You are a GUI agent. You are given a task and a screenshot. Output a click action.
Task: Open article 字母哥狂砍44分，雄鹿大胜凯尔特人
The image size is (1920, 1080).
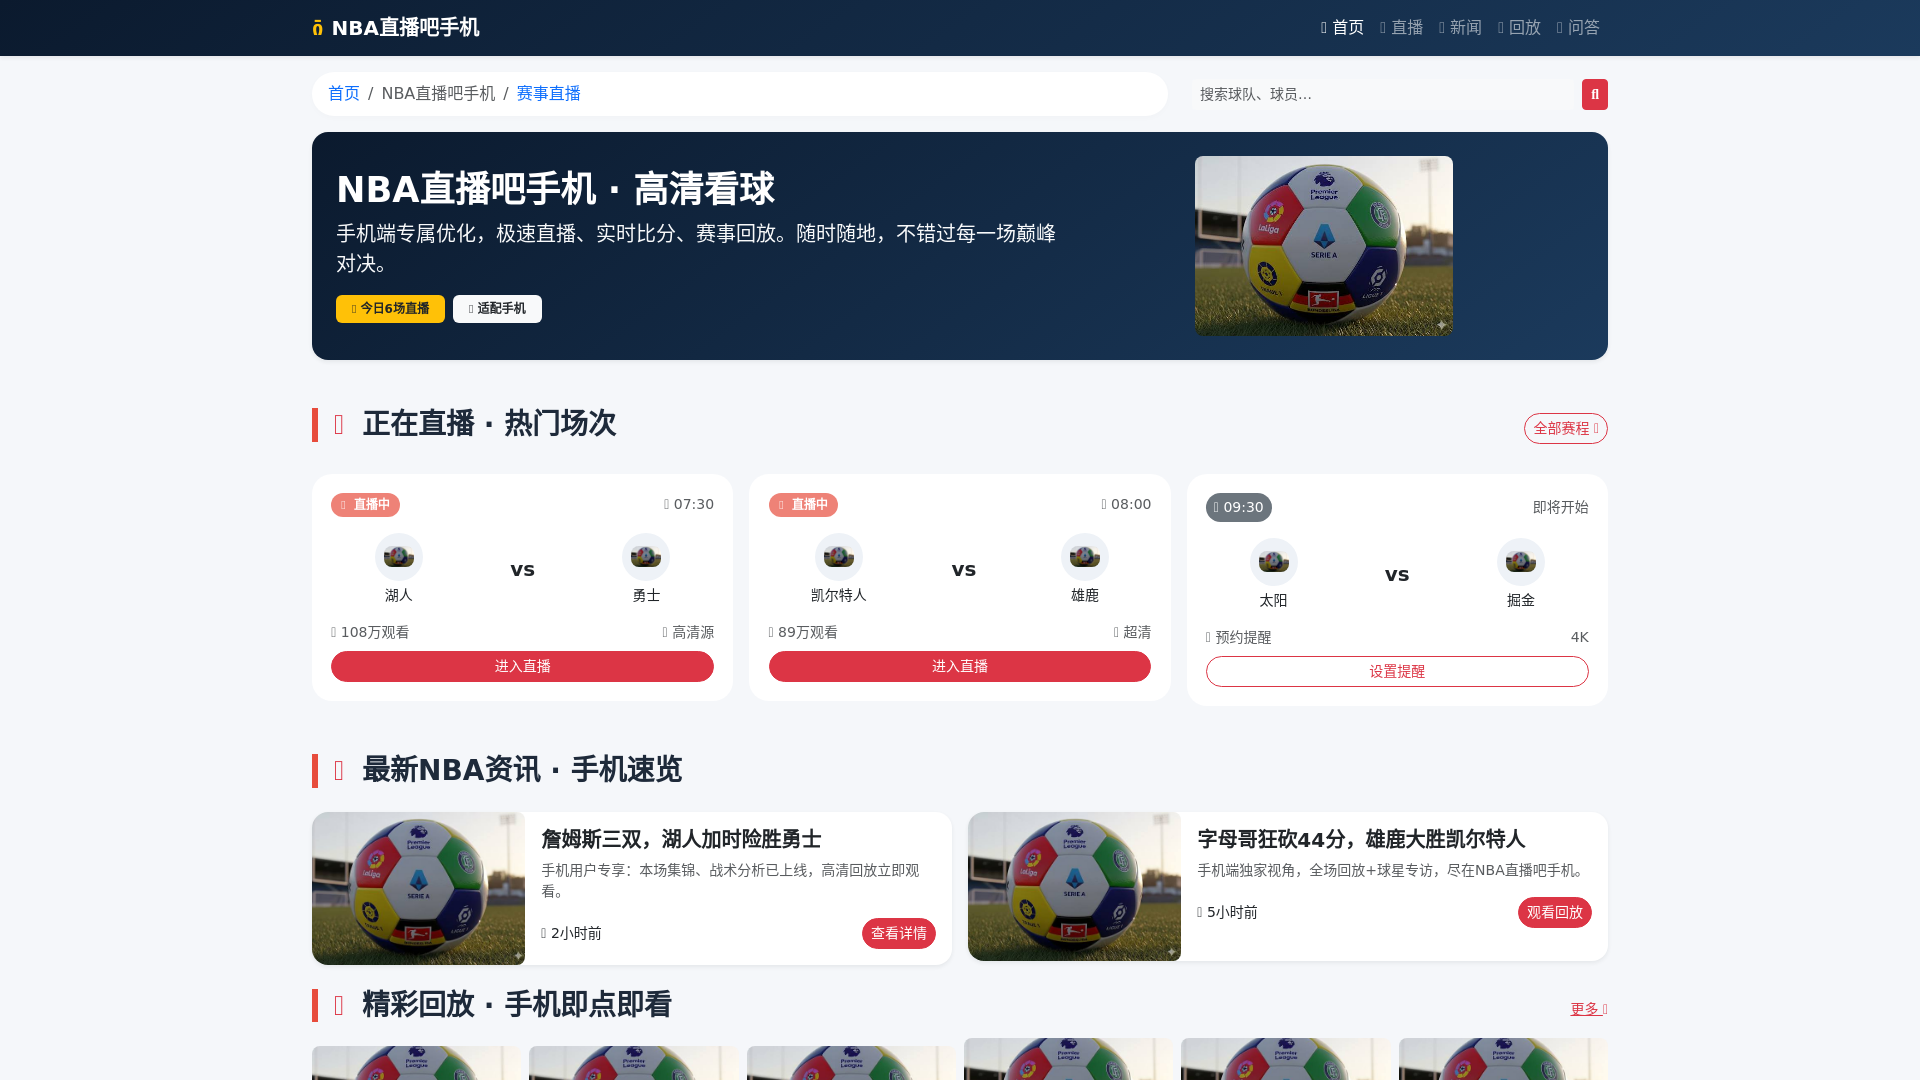(1361, 840)
